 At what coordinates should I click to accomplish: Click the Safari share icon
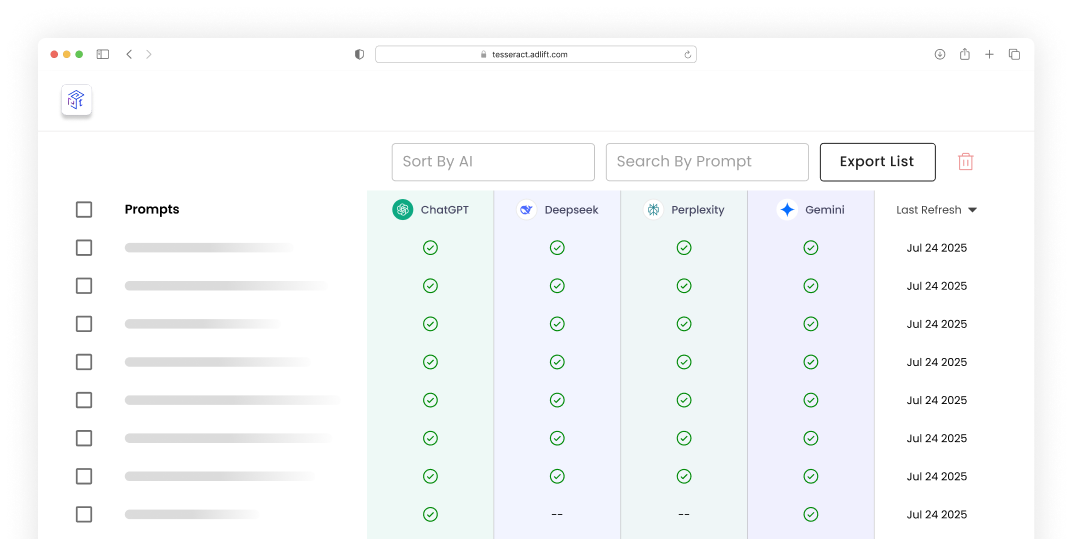pos(965,54)
